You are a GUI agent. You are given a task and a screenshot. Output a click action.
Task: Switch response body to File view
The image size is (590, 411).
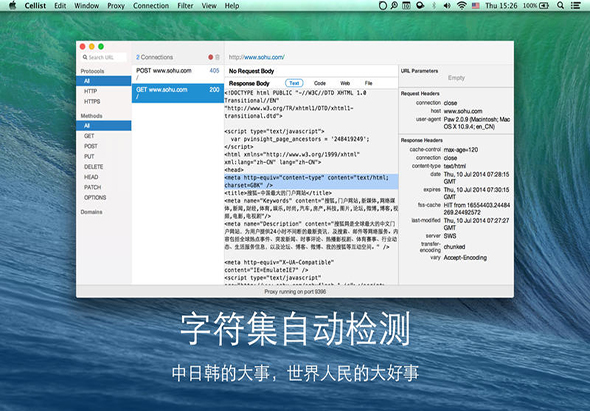(x=368, y=83)
